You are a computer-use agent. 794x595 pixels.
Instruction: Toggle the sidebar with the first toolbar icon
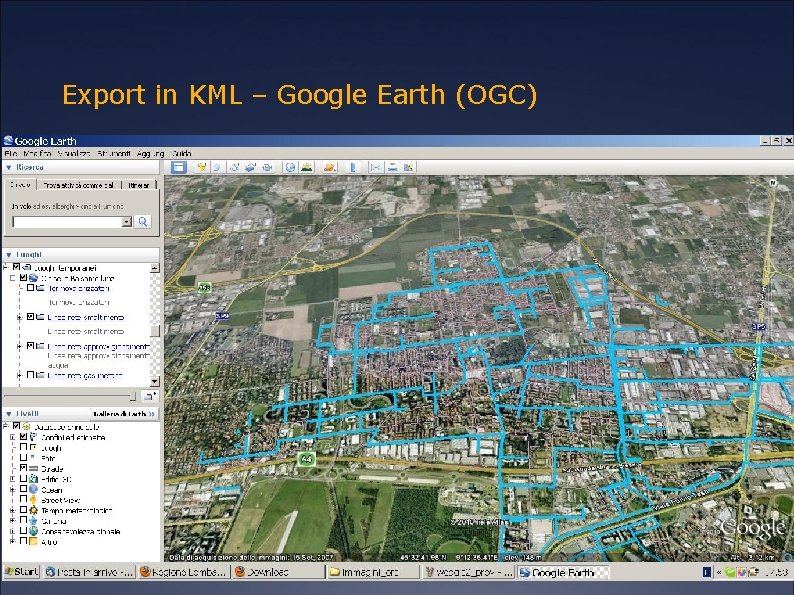[x=178, y=167]
